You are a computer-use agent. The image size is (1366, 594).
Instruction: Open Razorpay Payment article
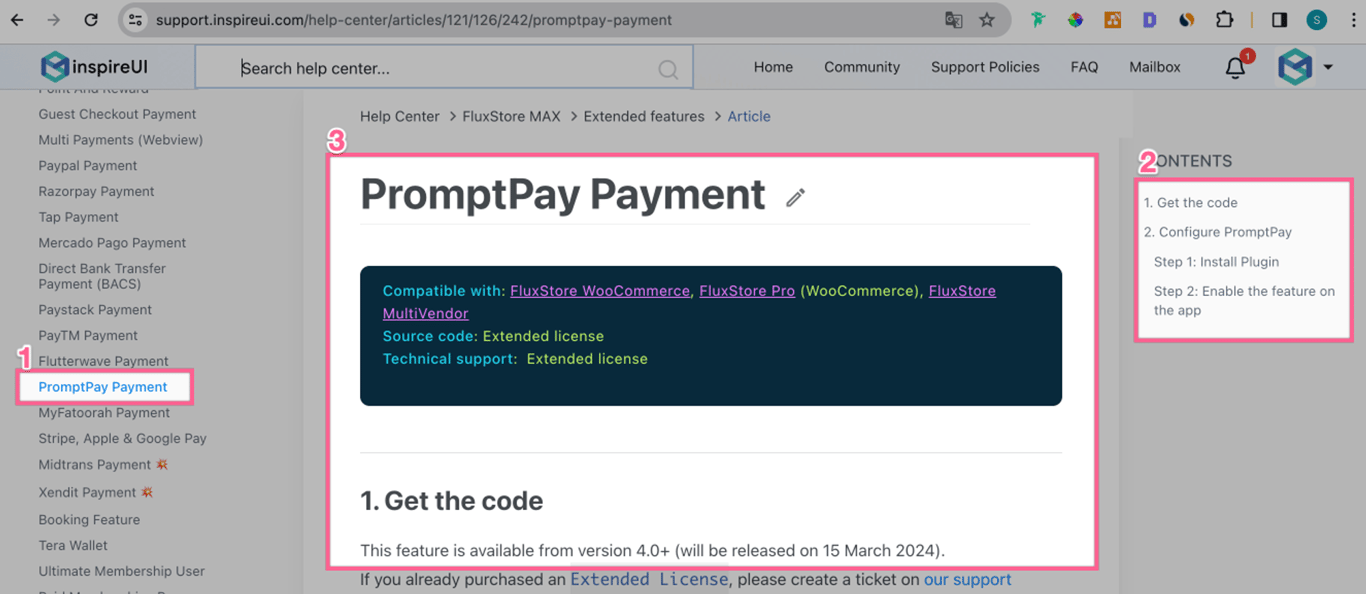click(96, 191)
